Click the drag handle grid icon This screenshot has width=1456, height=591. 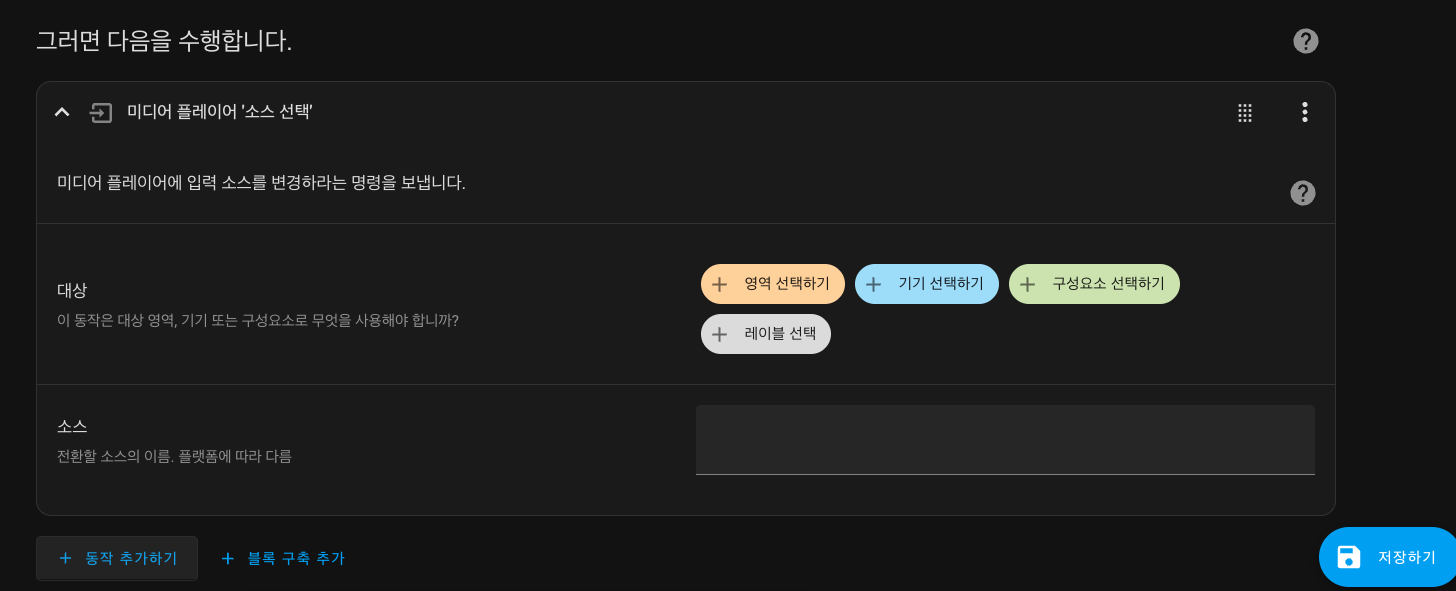[1245, 113]
